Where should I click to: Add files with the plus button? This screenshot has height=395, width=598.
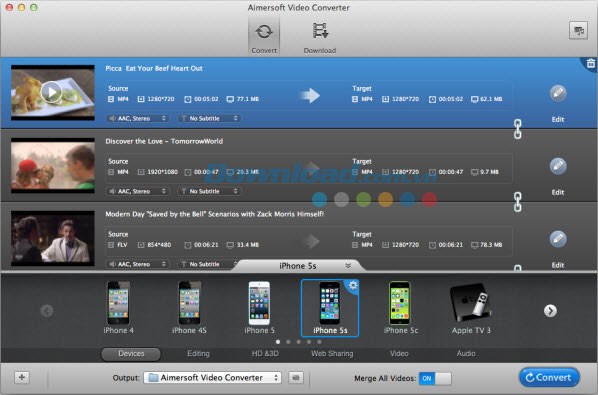(x=22, y=377)
